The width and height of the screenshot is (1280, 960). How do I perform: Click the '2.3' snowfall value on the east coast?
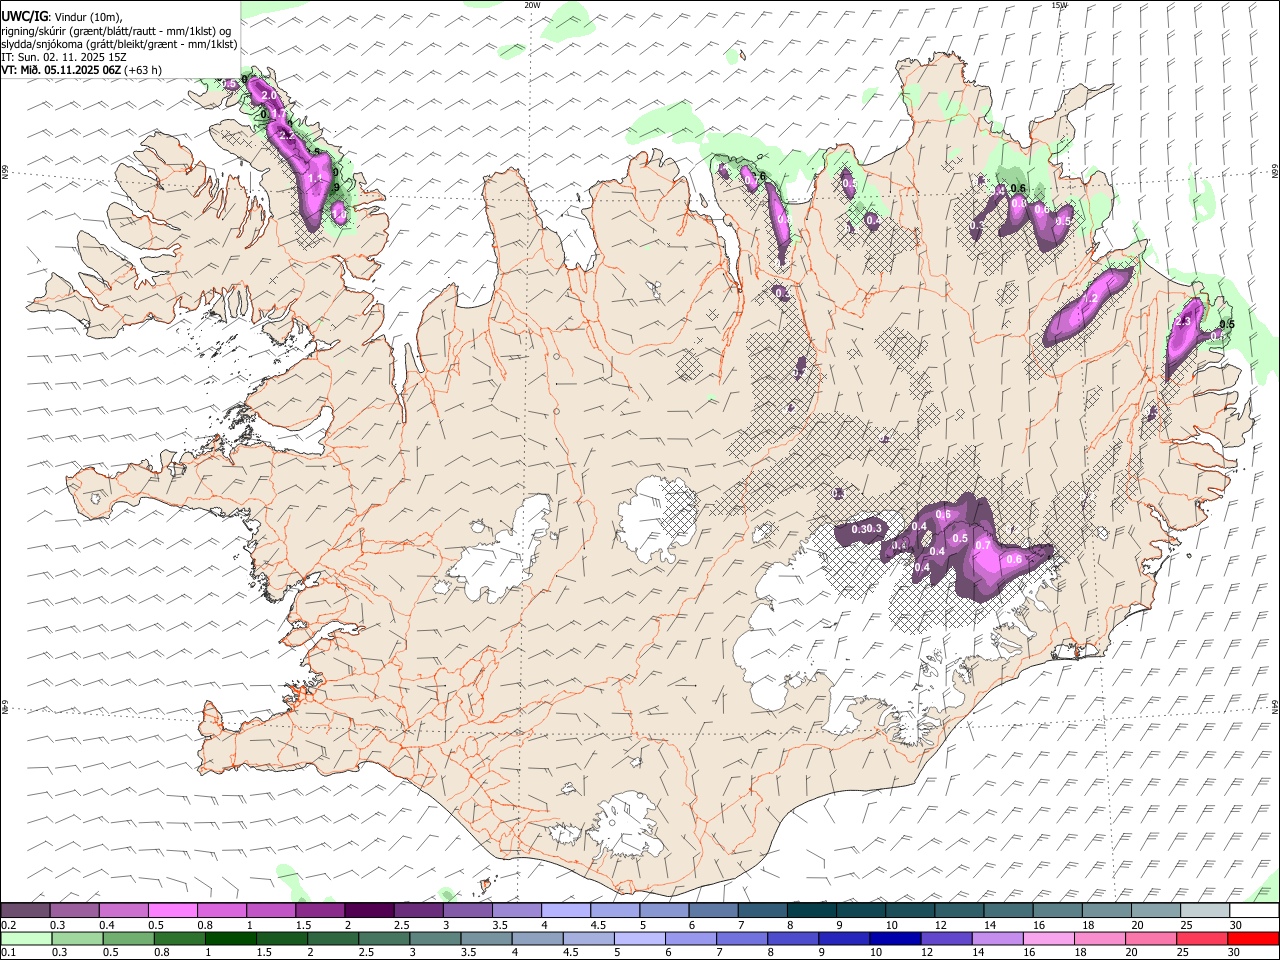pyautogui.click(x=1184, y=322)
